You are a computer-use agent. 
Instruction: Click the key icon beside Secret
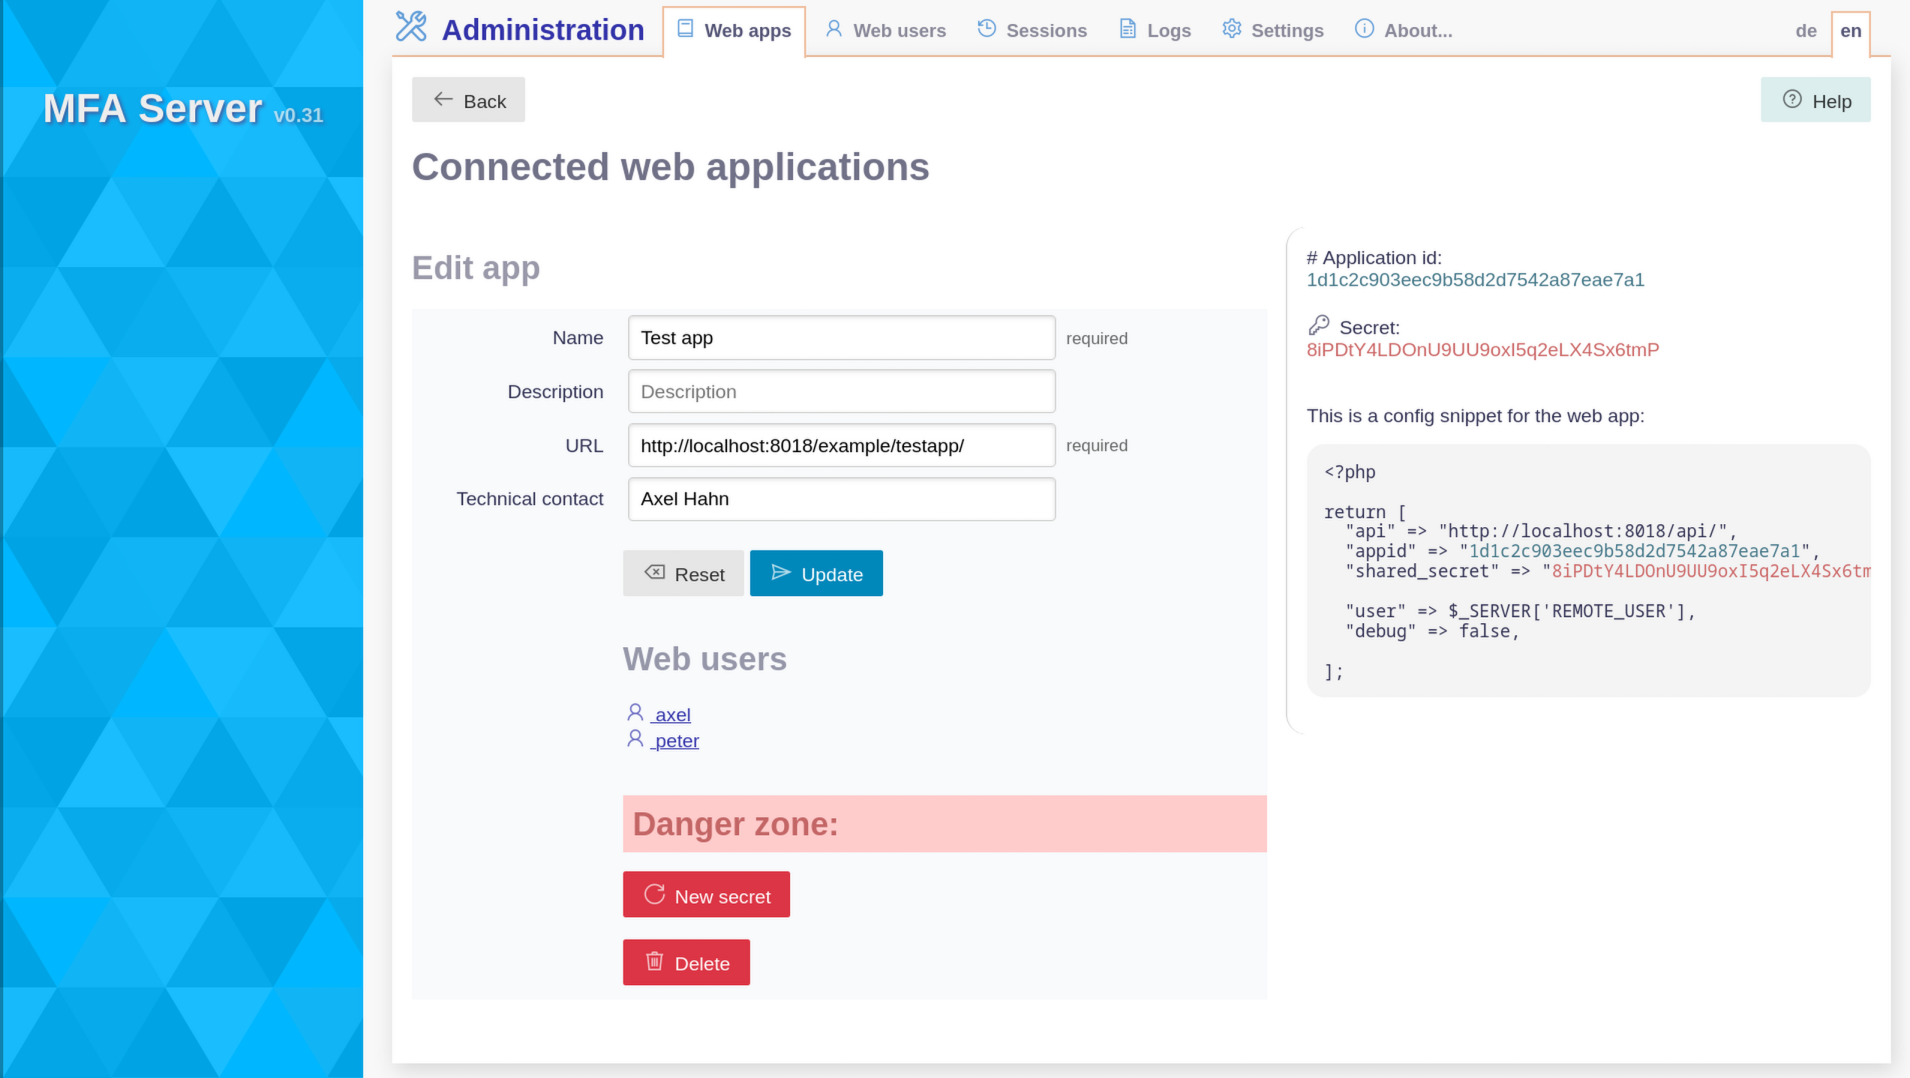[1319, 325]
